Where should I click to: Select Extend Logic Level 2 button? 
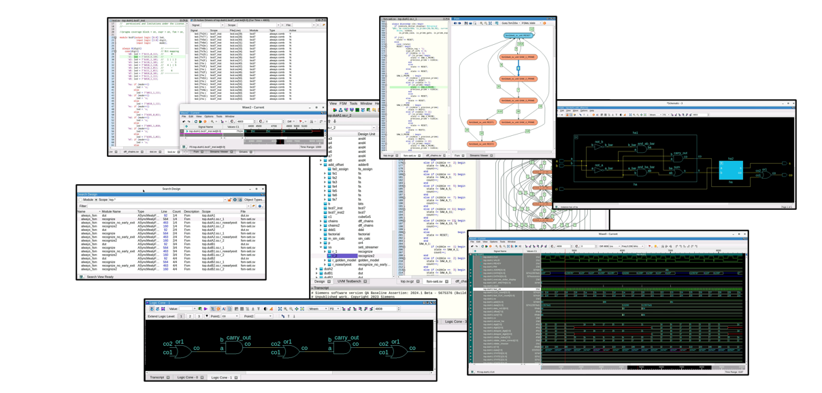point(190,316)
